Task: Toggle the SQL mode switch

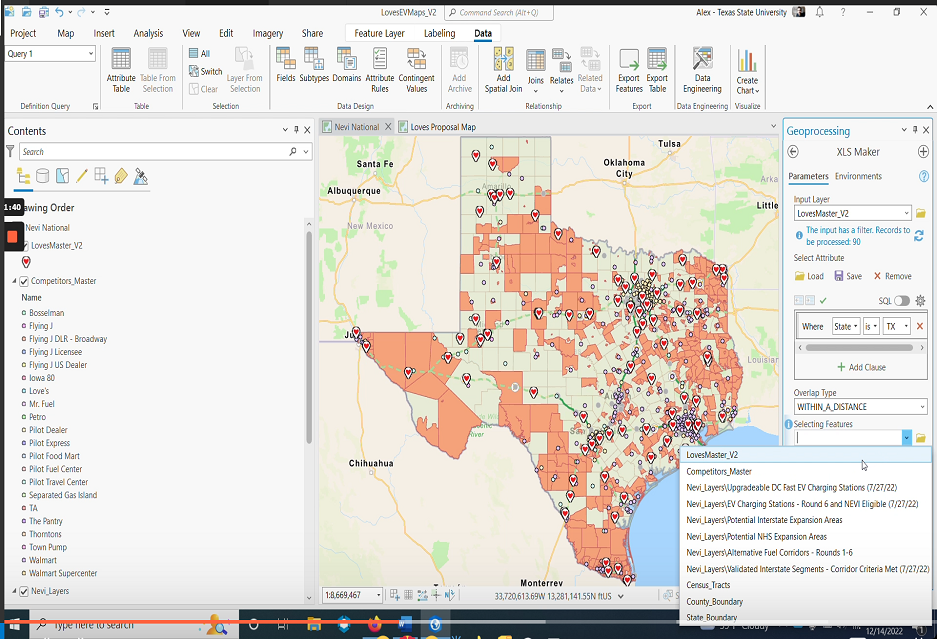Action: click(902, 301)
